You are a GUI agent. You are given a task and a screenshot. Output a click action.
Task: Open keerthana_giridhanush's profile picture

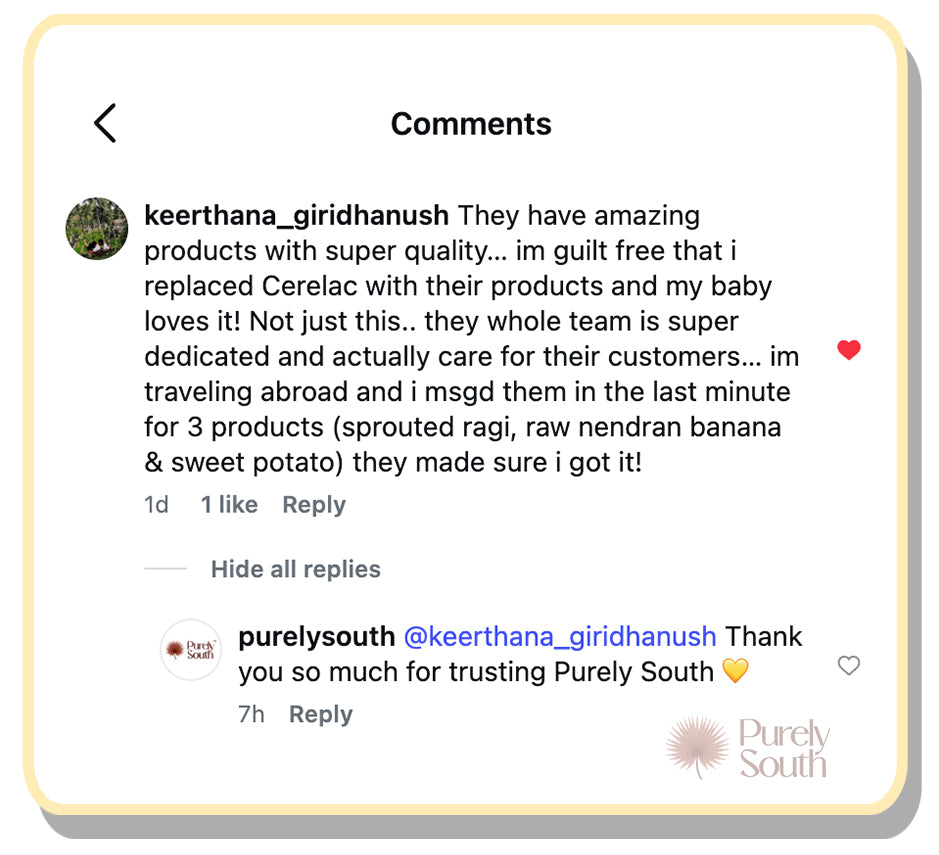[97, 229]
